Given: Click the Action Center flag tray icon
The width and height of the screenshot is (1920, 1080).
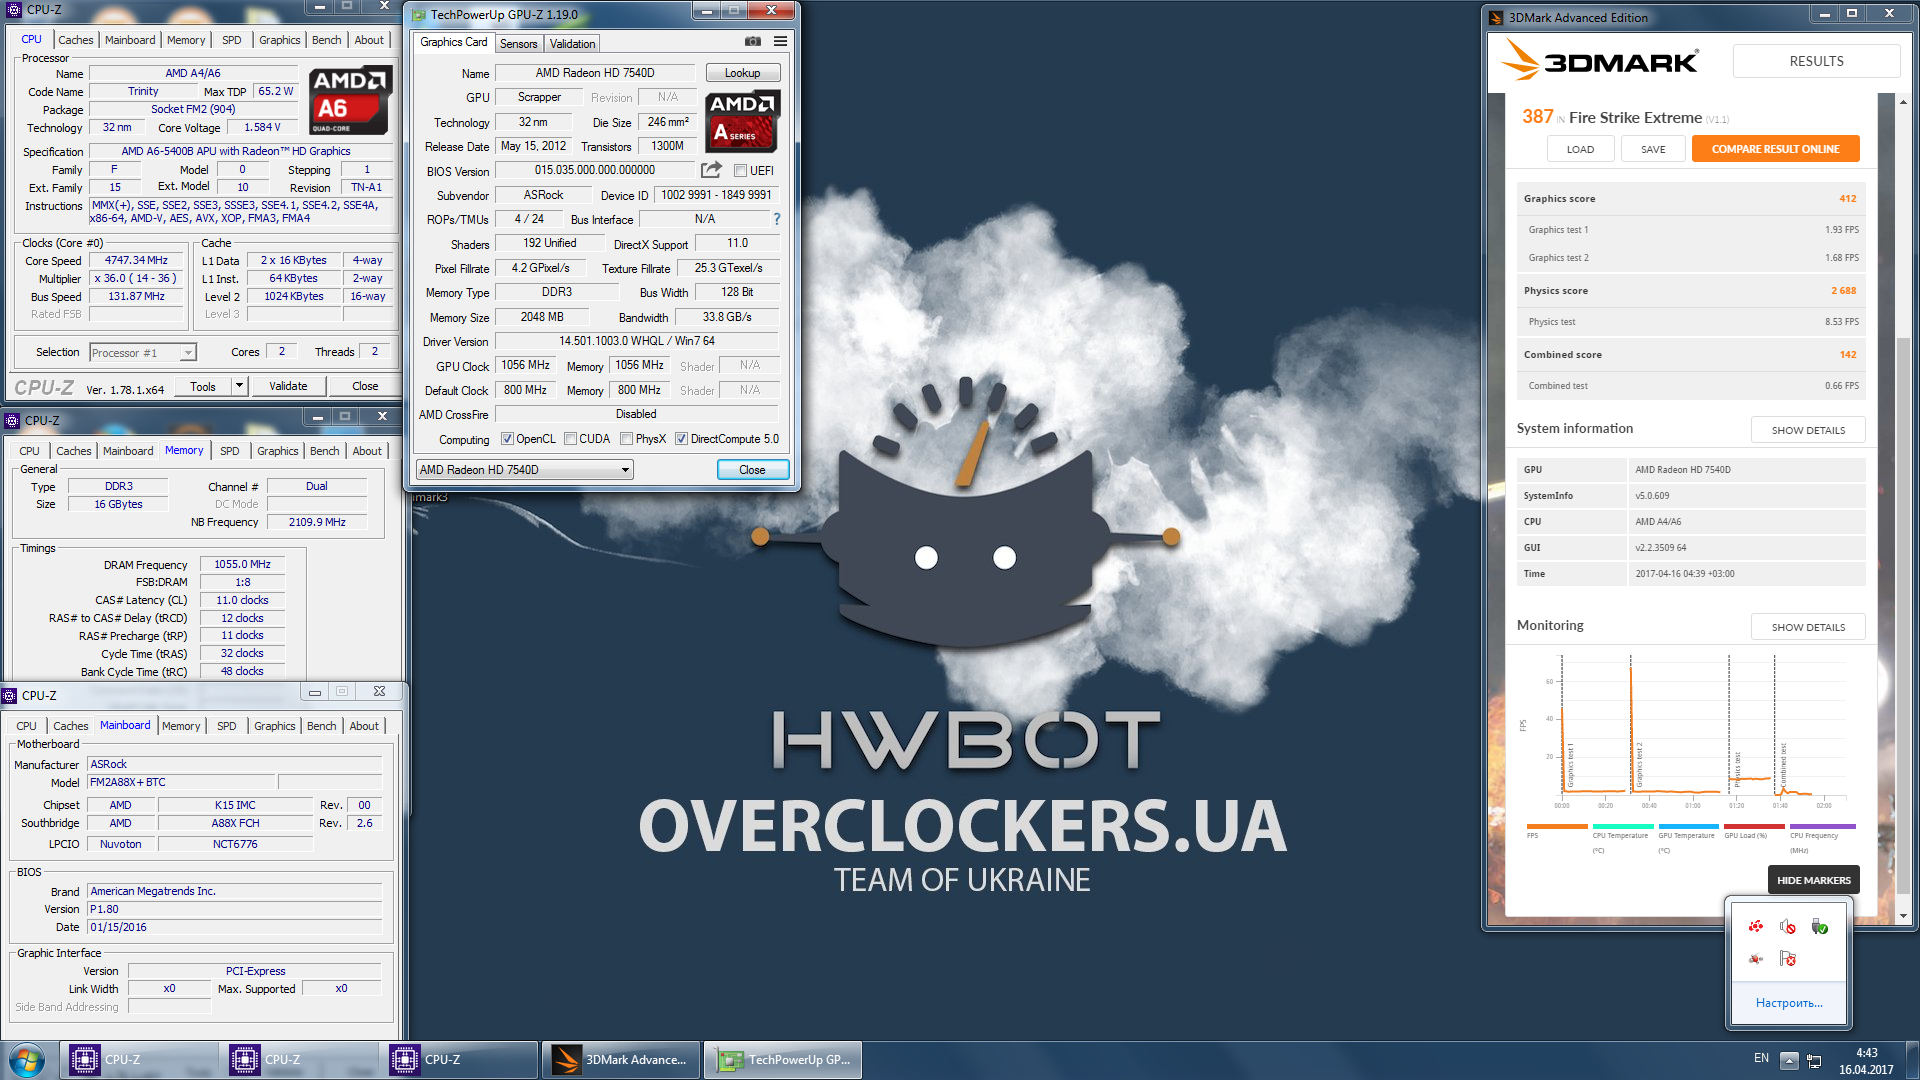Looking at the screenshot, I should point(1788,959).
